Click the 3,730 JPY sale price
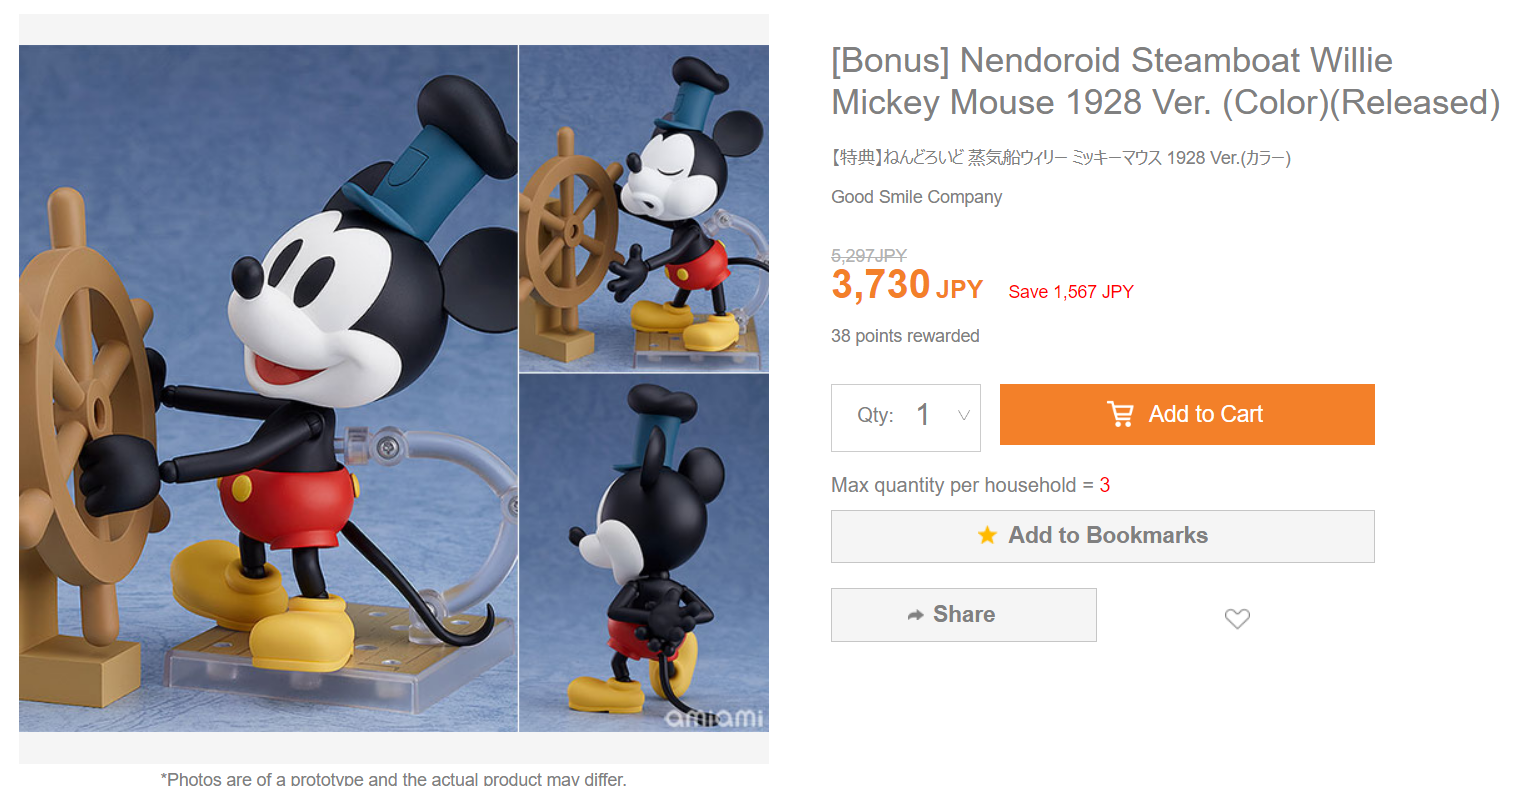This screenshot has width=1535, height=786. pos(907,285)
